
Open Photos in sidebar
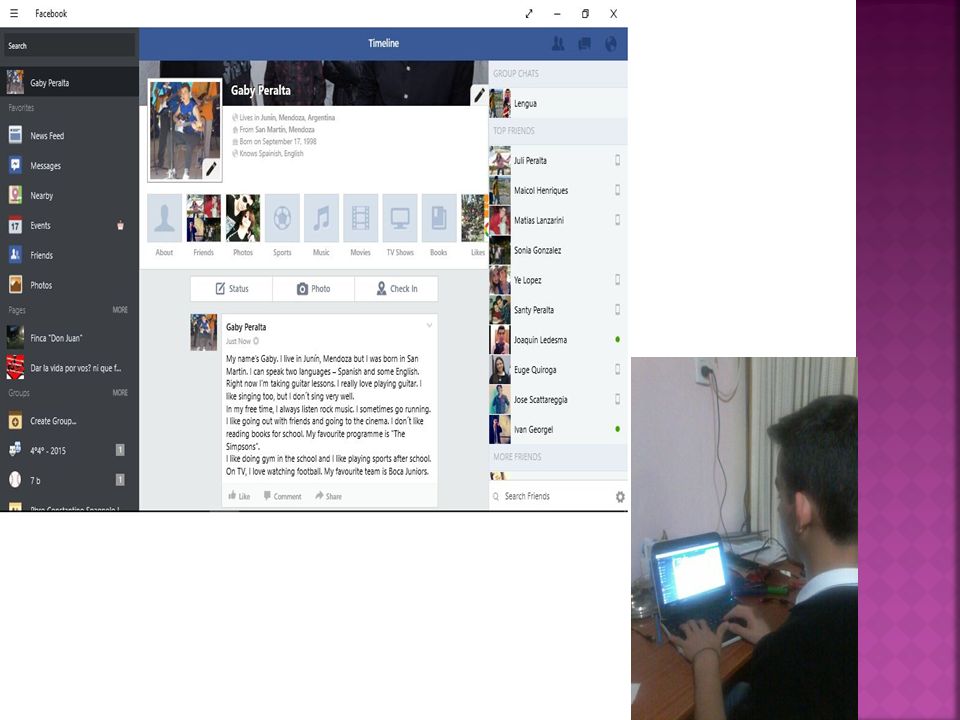(x=69, y=285)
